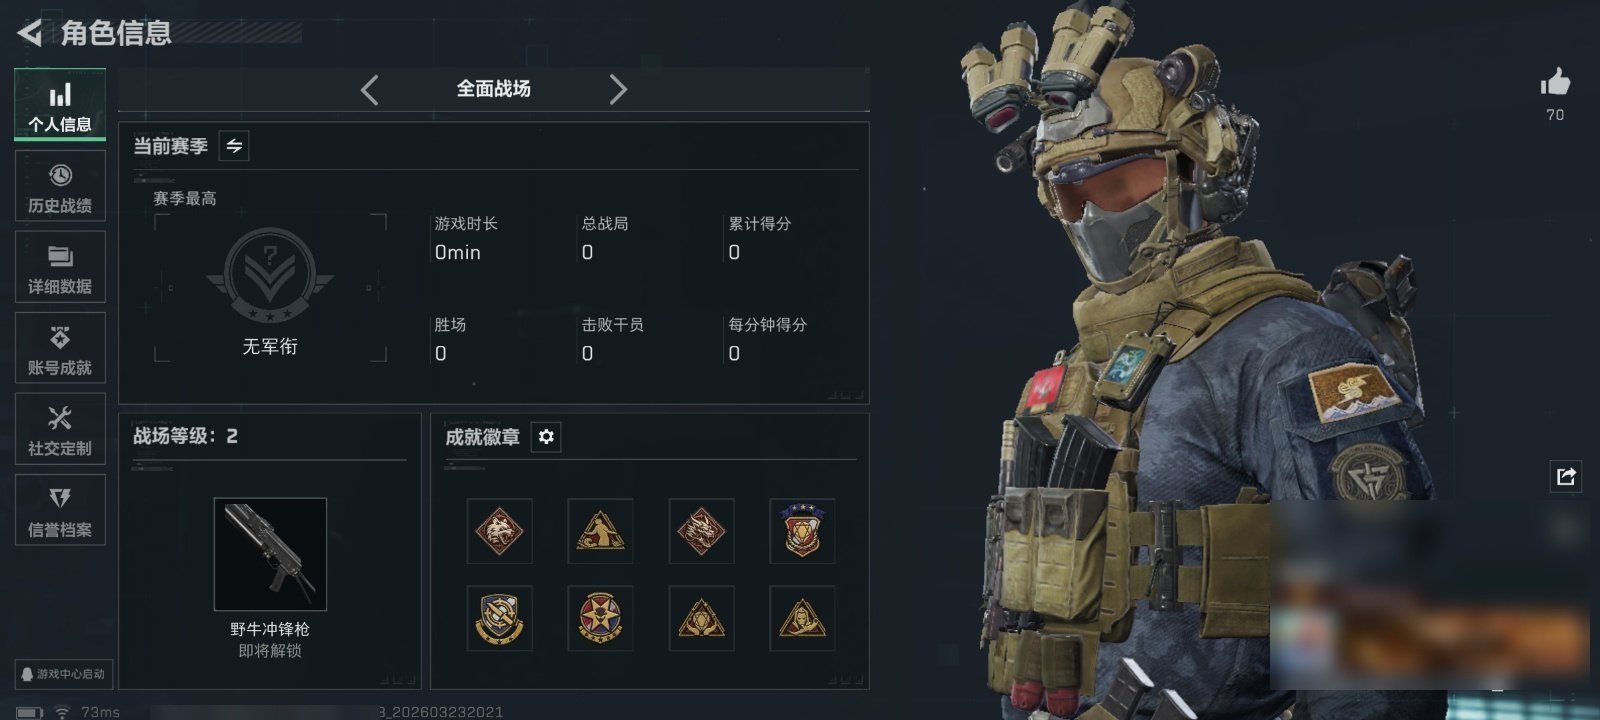Click the share icon on right edge
Screen dimensions: 1600x720
coord(1566,476)
